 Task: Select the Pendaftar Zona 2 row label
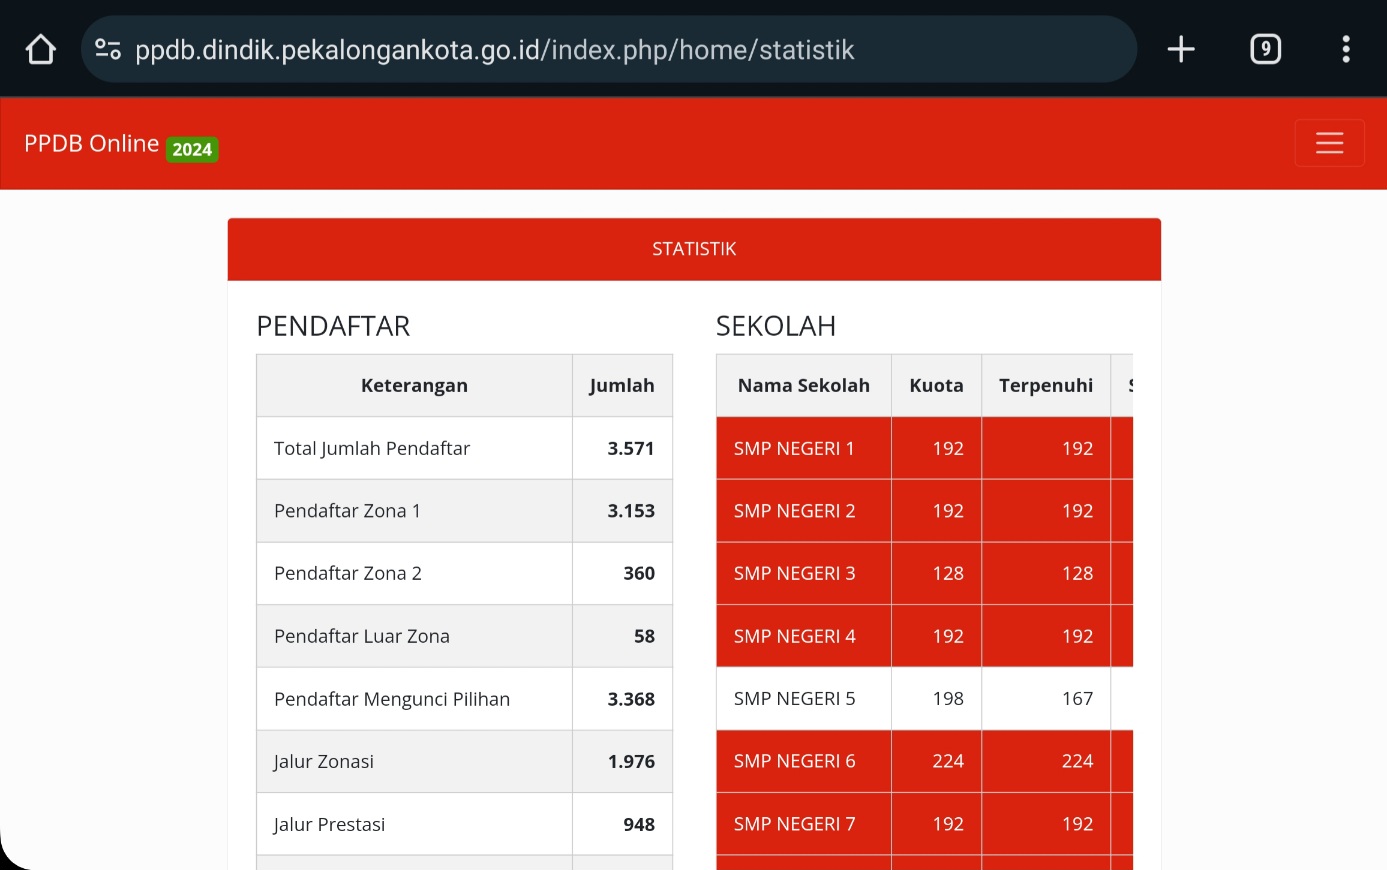pyautogui.click(x=348, y=574)
